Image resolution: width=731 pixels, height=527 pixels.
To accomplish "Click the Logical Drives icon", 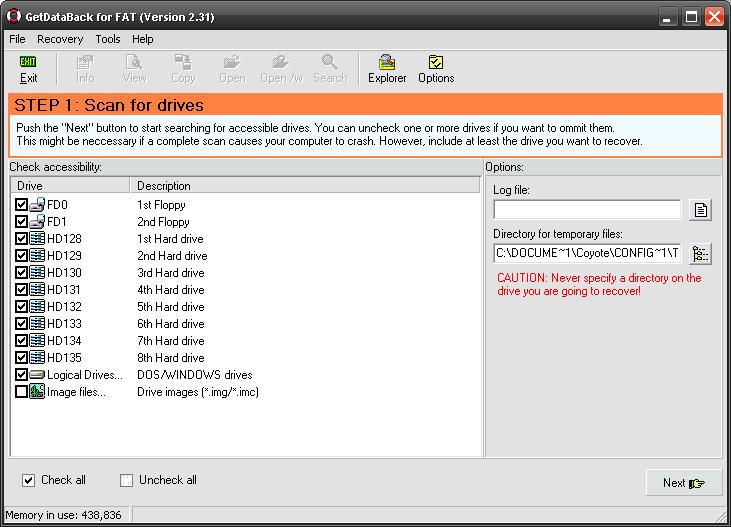I will pyautogui.click(x=37, y=374).
